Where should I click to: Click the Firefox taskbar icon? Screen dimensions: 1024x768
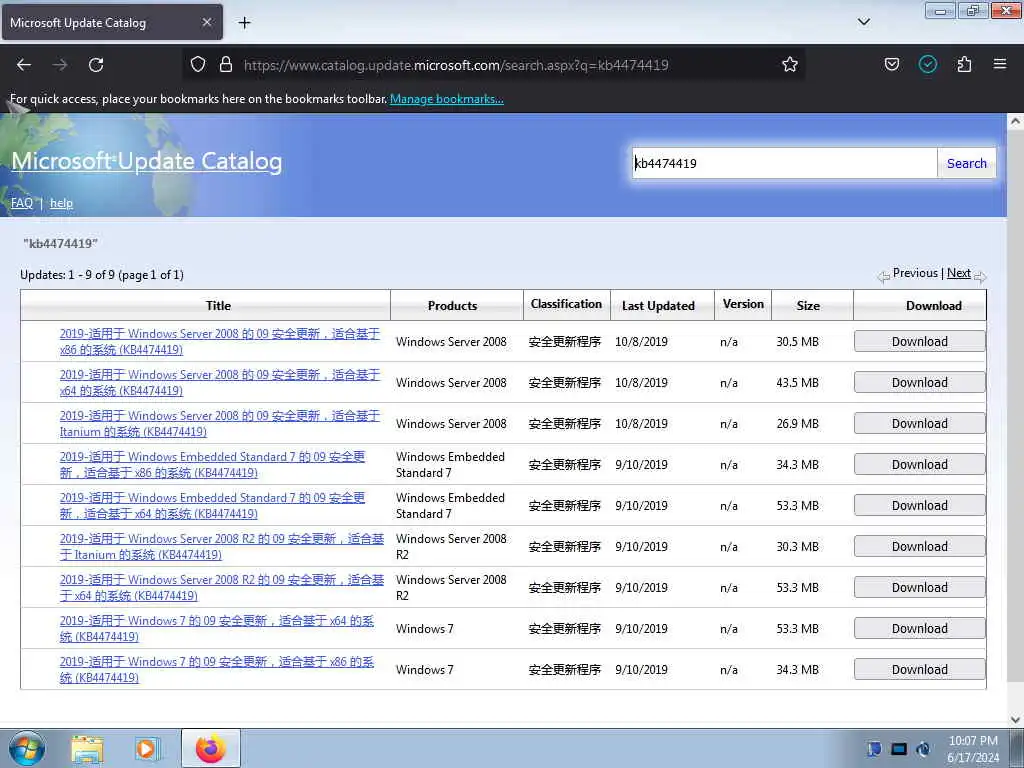click(x=210, y=748)
